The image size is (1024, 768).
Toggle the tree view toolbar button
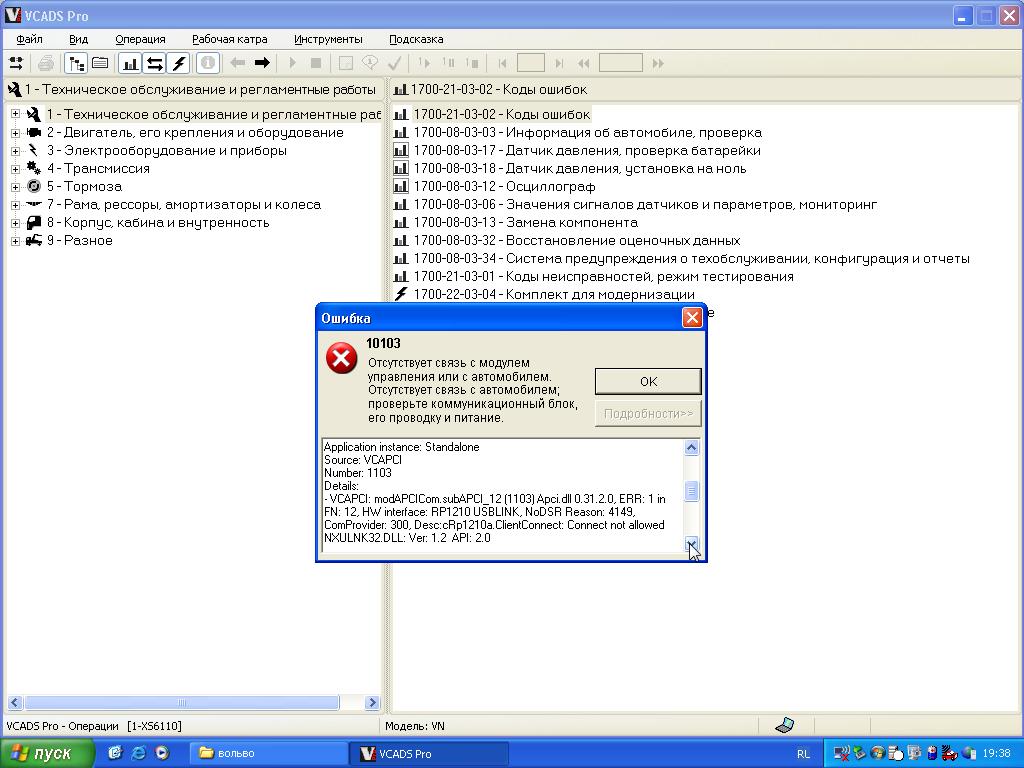[x=76, y=63]
